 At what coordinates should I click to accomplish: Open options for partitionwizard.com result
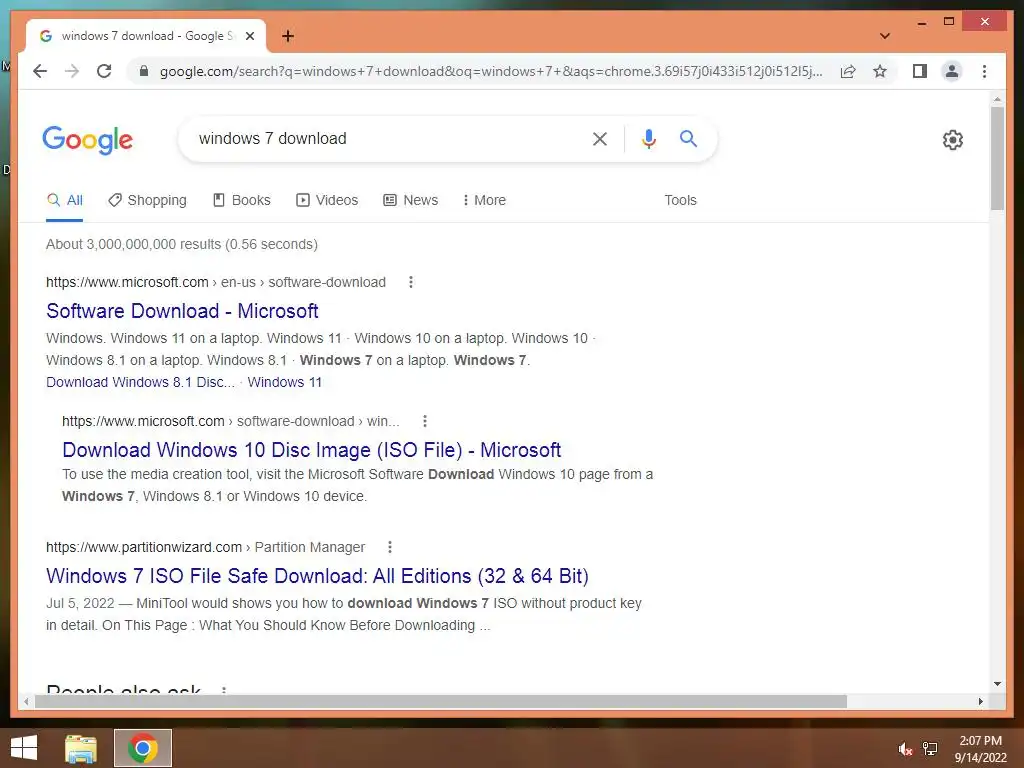[x=390, y=547]
